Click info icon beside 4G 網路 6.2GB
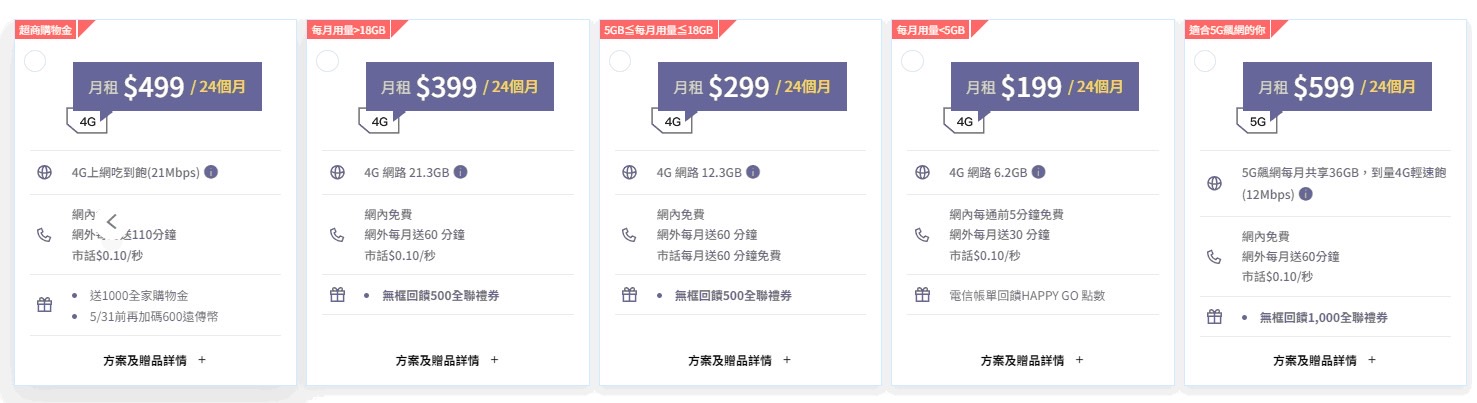This screenshot has width=1477, height=403. (1039, 172)
